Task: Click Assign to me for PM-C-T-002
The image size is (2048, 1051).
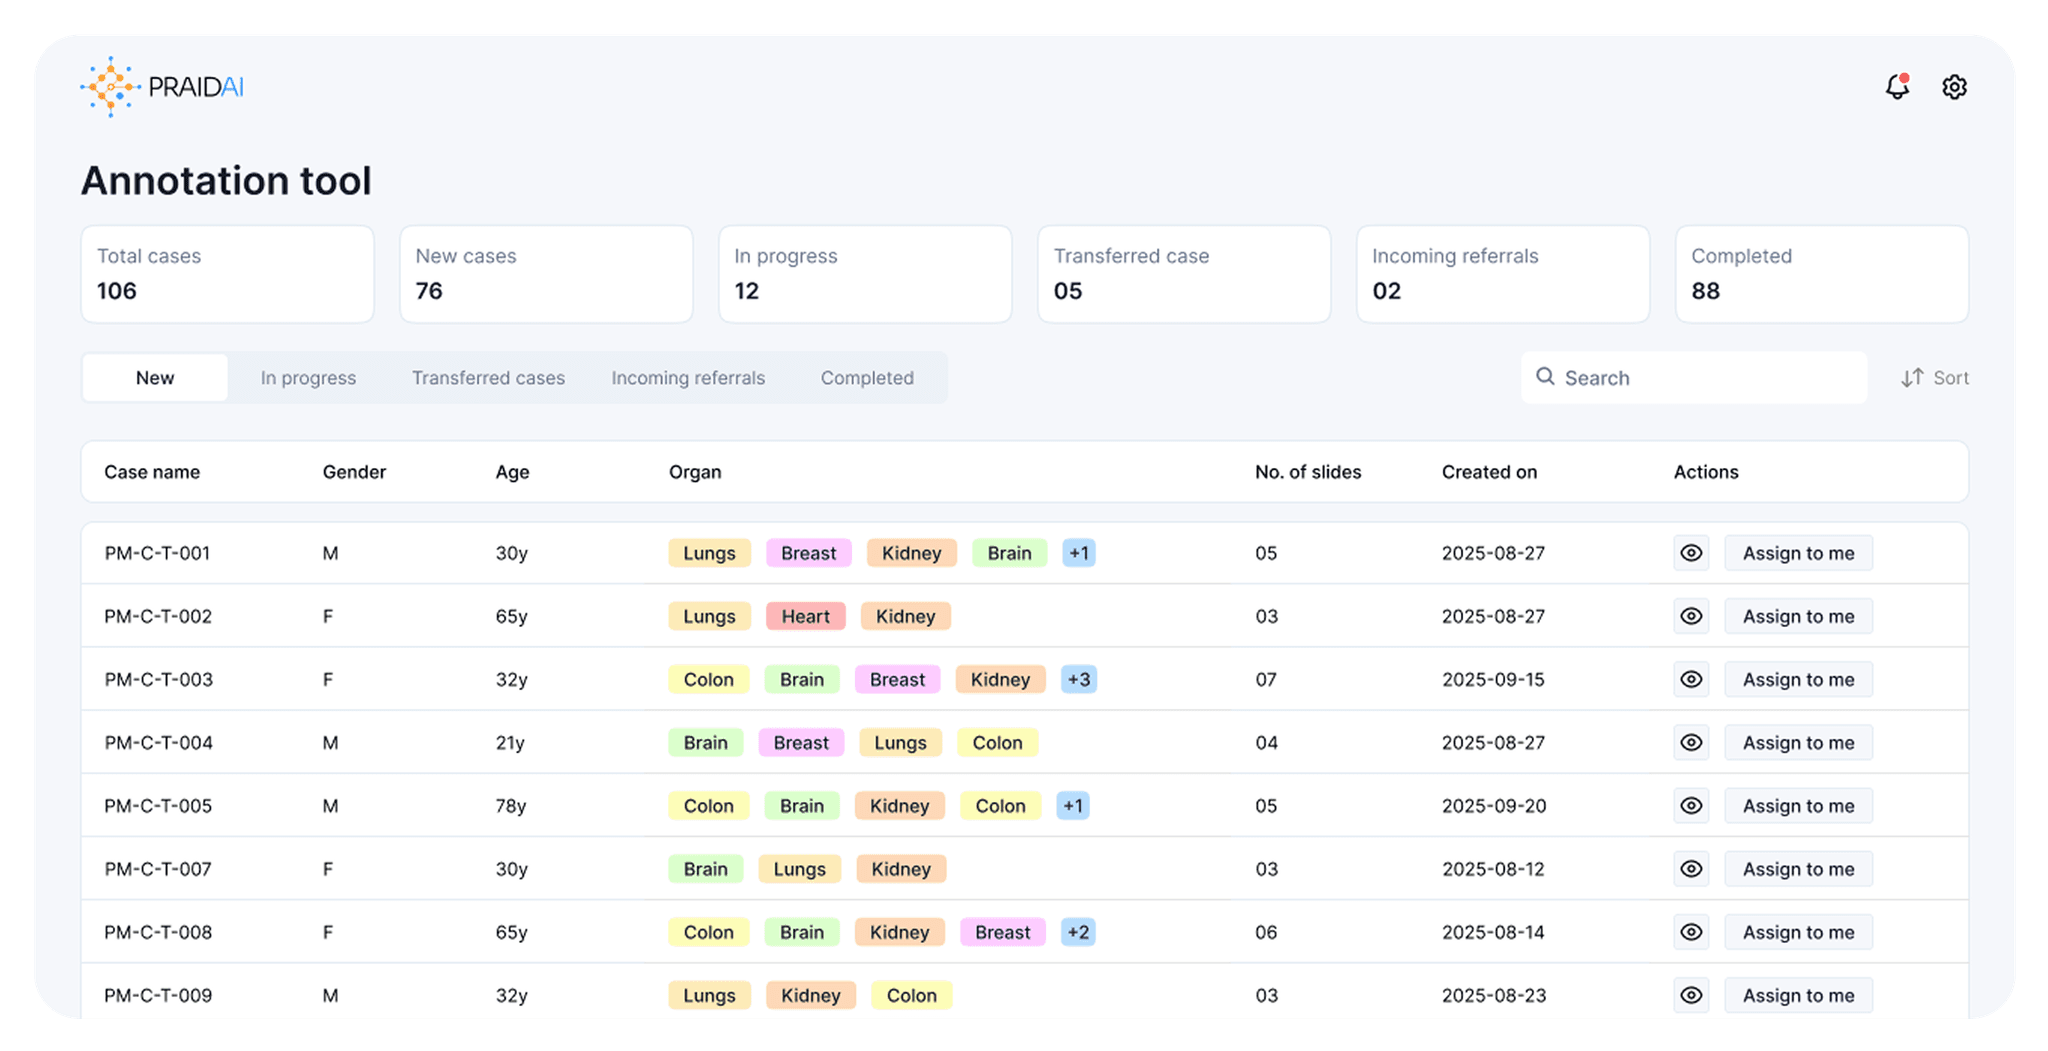Action: point(1798,616)
